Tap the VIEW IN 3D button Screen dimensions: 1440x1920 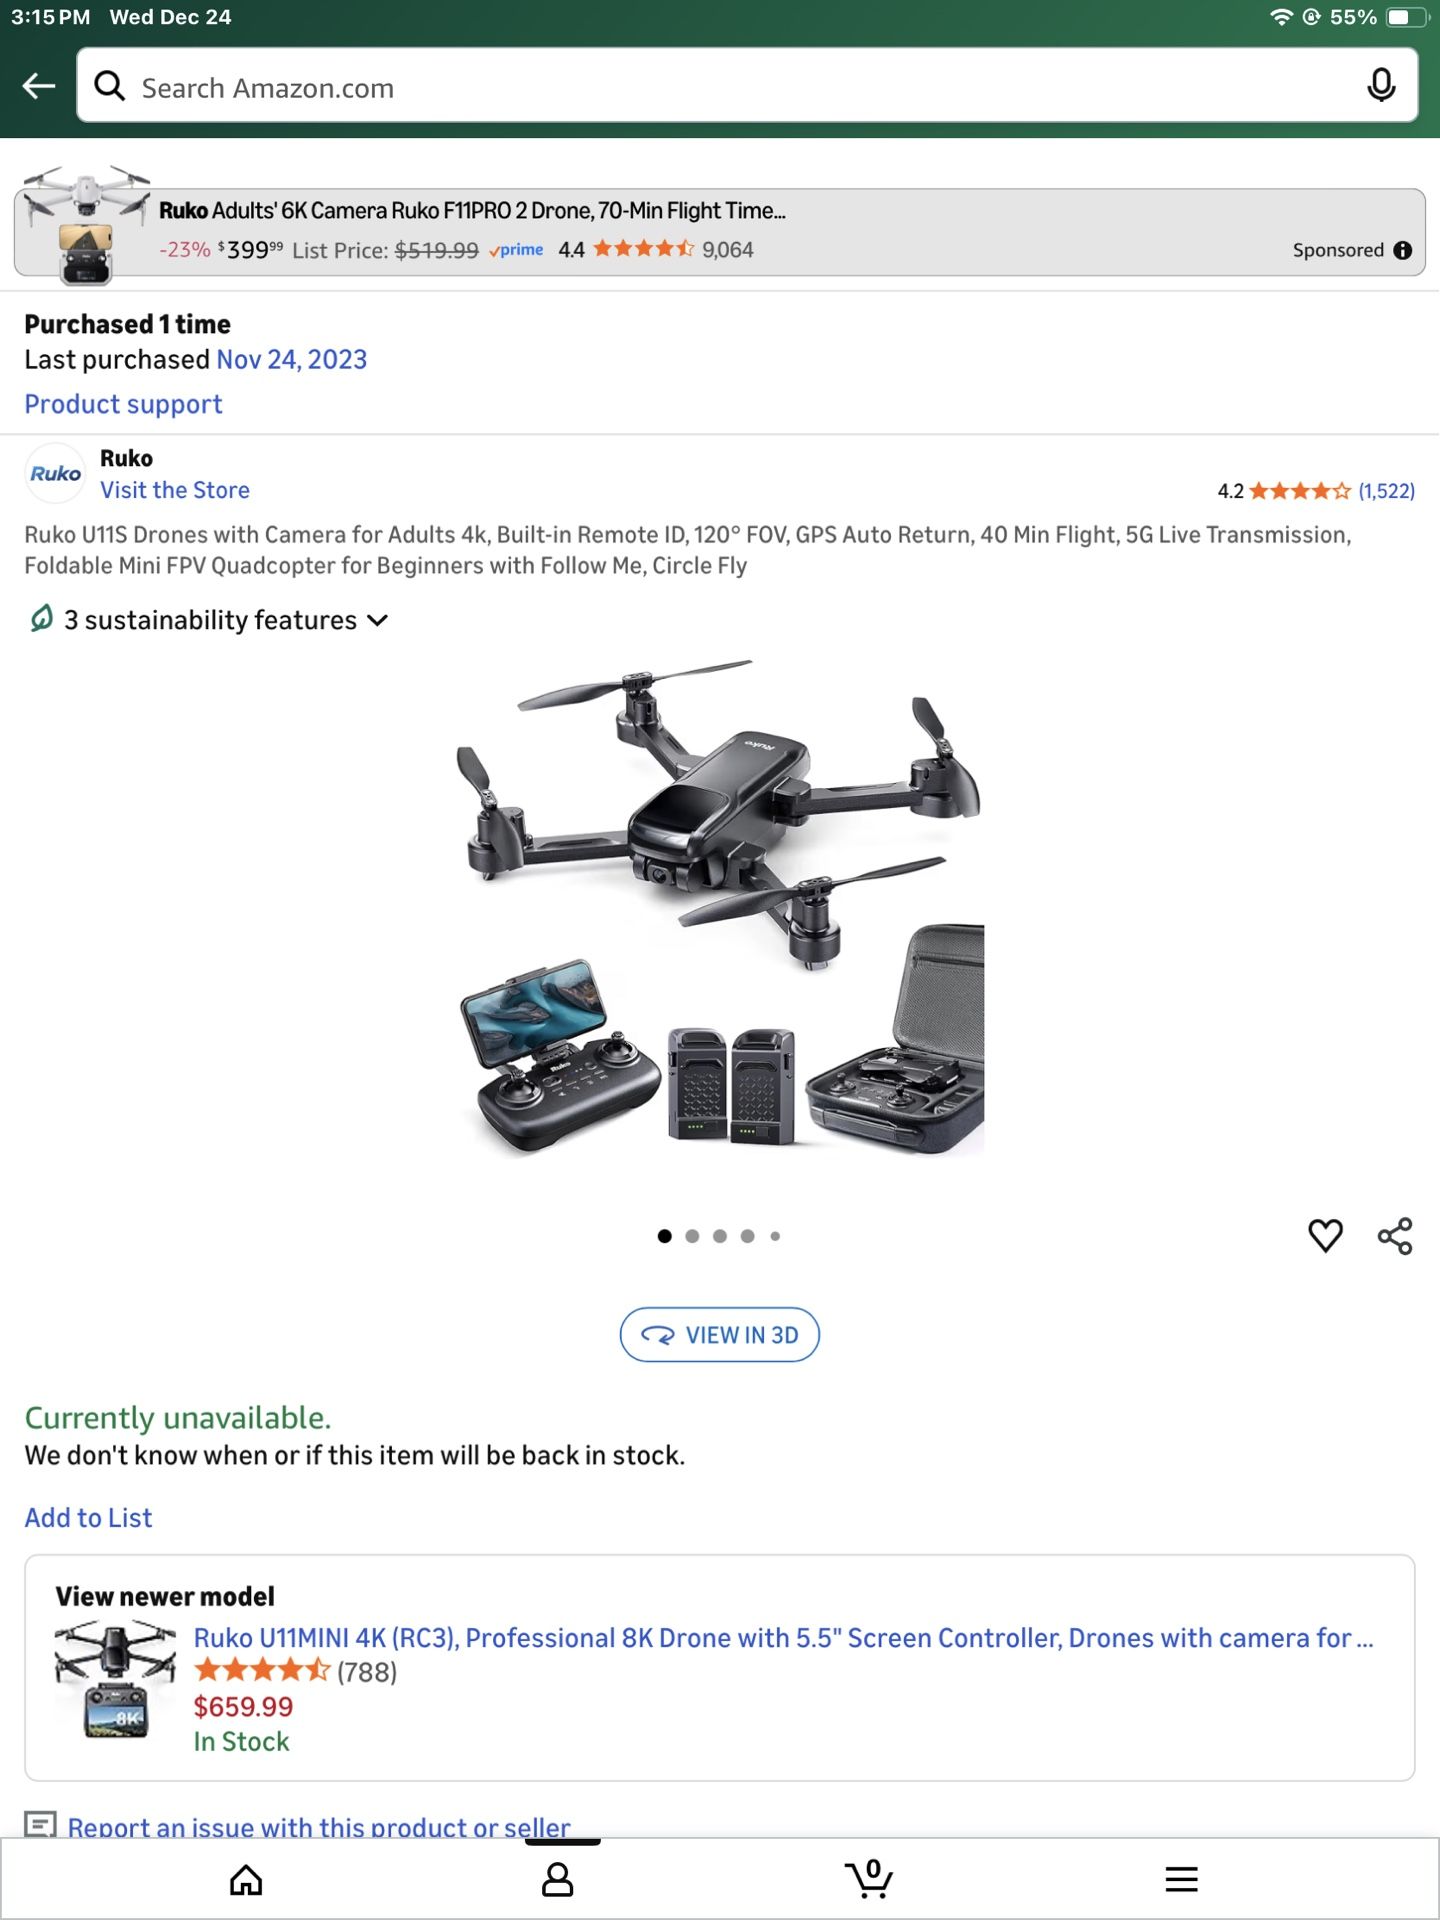pos(720,1335)
